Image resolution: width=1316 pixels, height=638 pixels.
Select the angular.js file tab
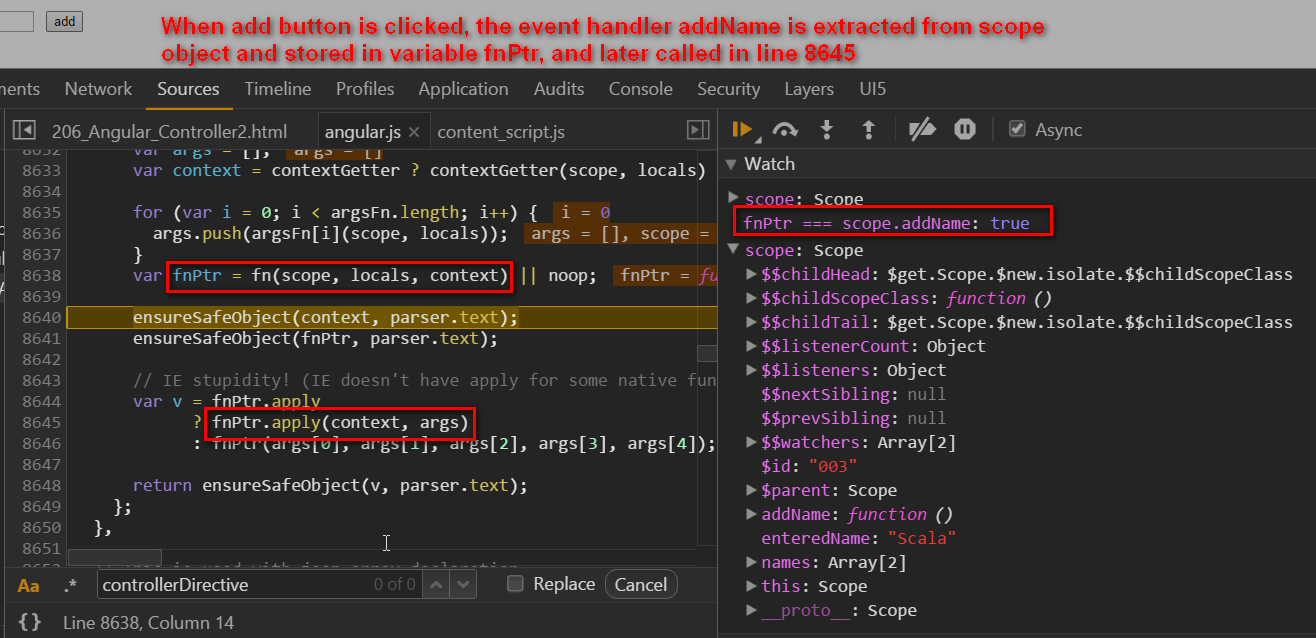click(364, 132)
